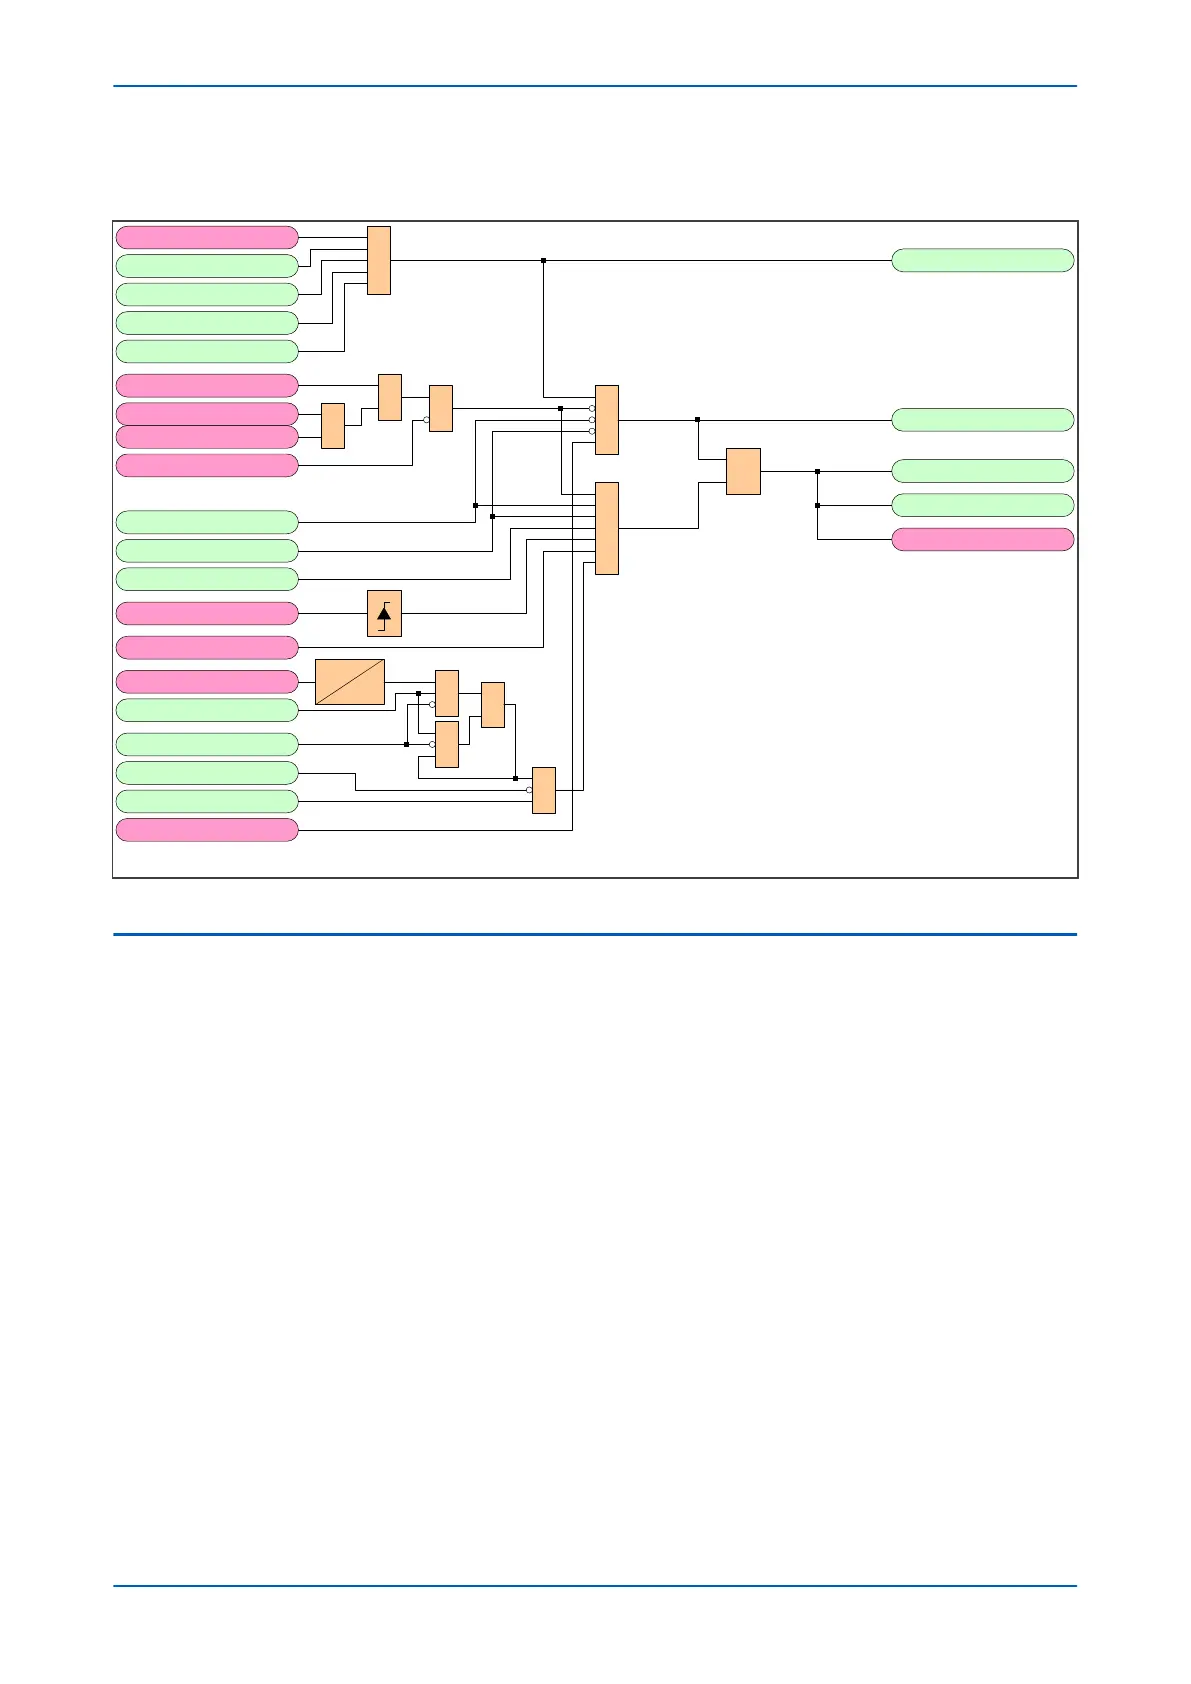
Task: Click the gate right of the two stacked inverted-input gates
Action: tap(493, 705)
